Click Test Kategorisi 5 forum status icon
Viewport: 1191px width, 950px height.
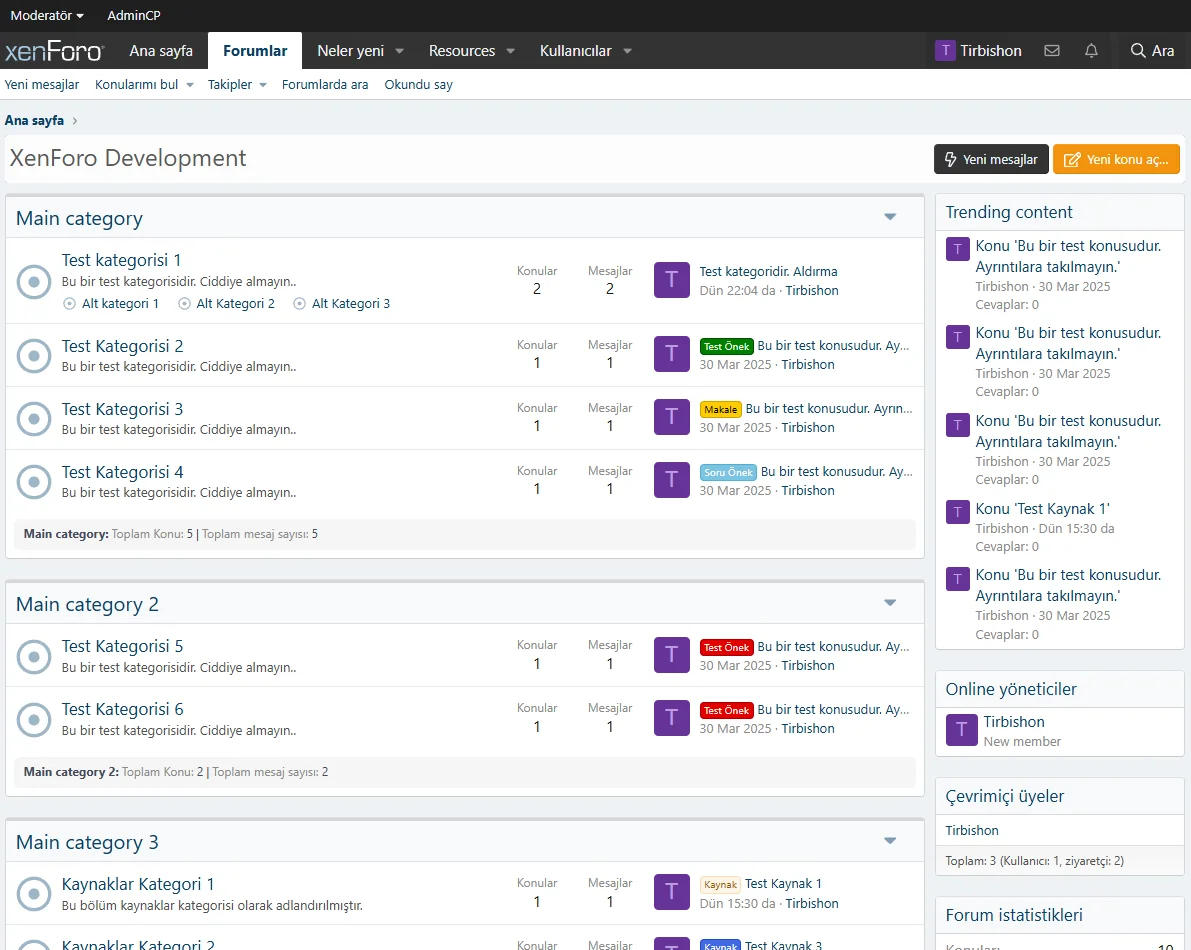coord(34,656)
